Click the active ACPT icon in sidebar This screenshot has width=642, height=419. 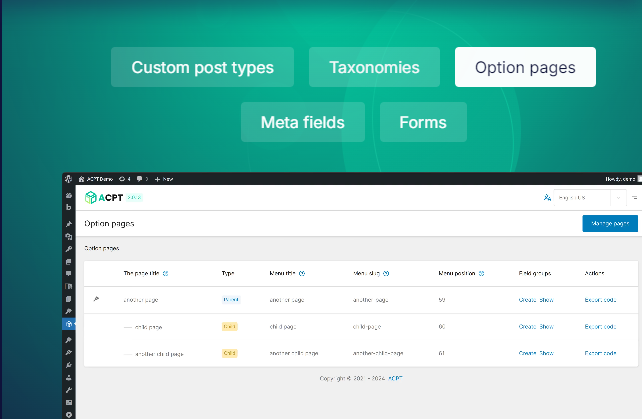click(68, 324)
